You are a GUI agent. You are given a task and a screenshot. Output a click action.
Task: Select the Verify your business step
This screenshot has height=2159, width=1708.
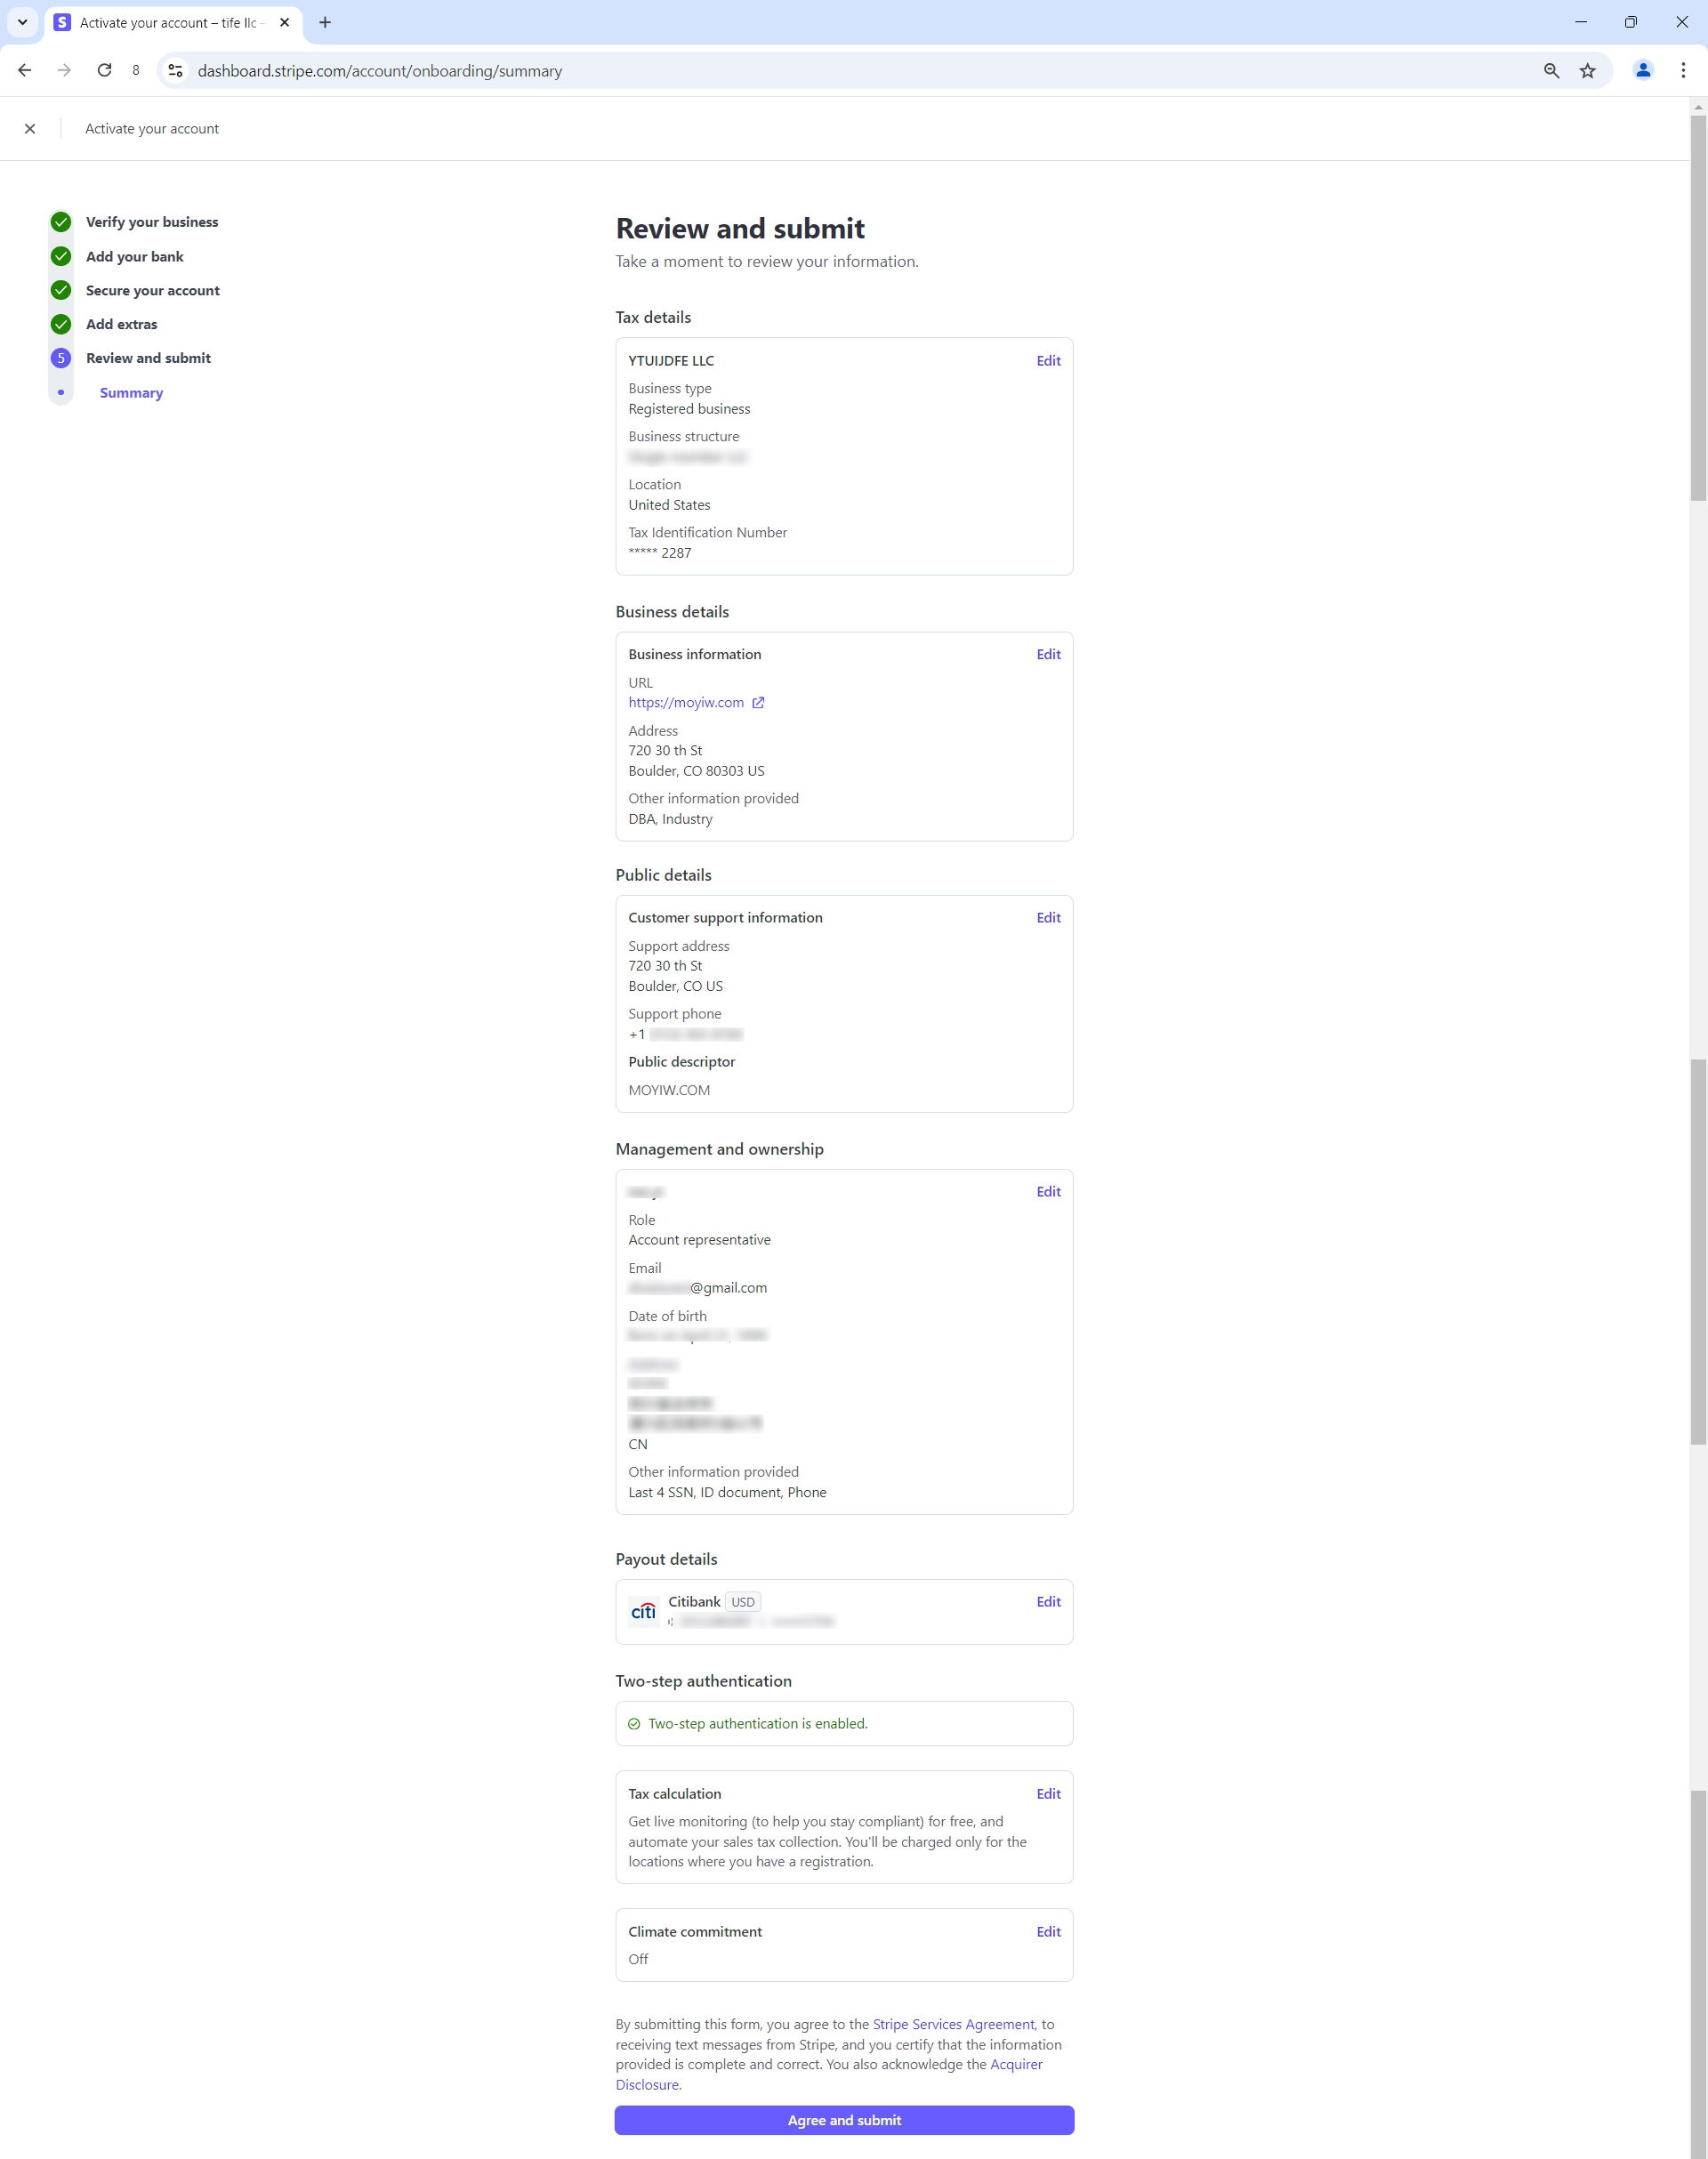click(151, 222)
